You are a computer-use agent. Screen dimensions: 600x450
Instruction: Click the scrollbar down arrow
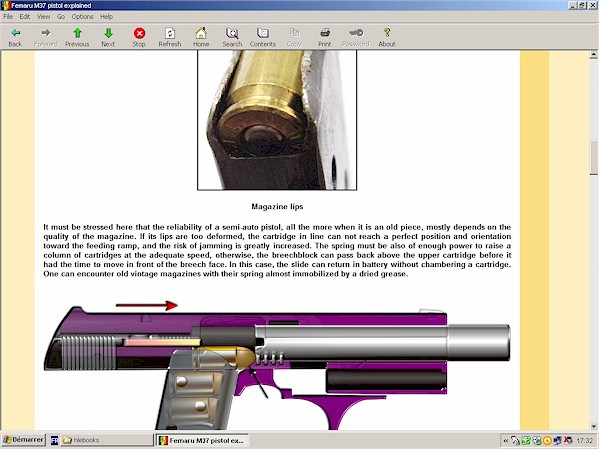593,426
